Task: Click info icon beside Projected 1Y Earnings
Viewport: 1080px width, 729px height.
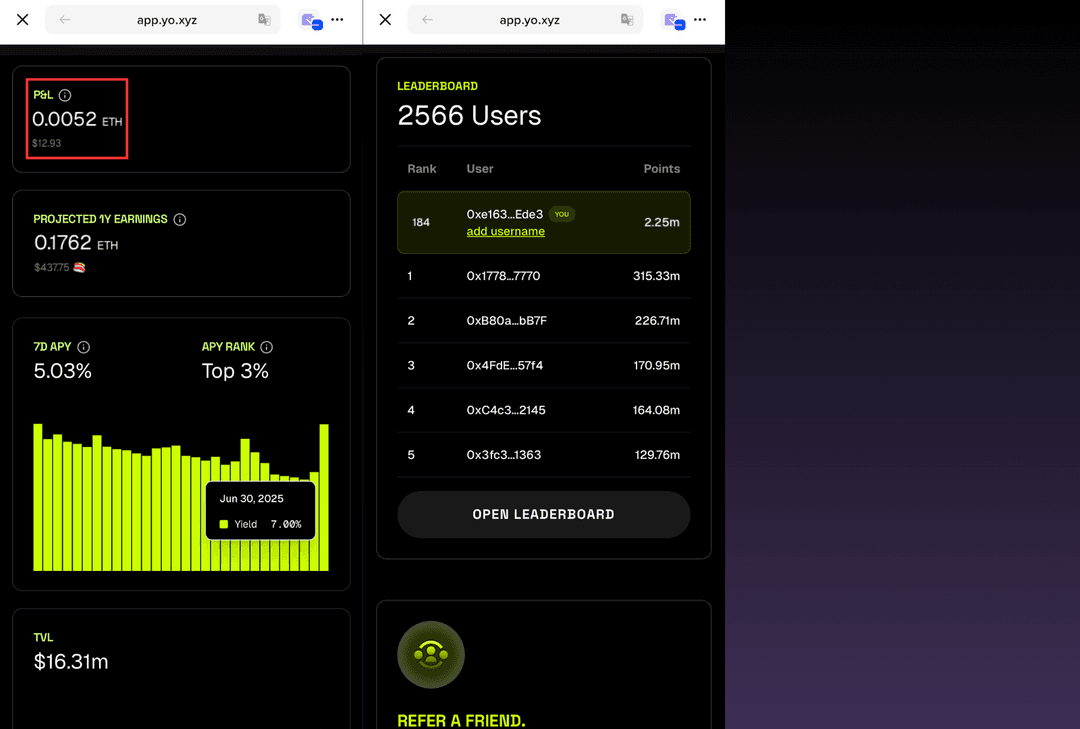Action: tap(180, 219)
